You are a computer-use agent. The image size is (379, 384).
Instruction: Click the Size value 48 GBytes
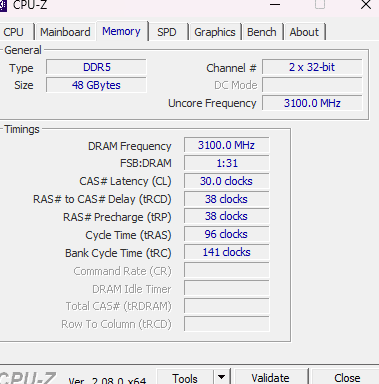point(96,85)
